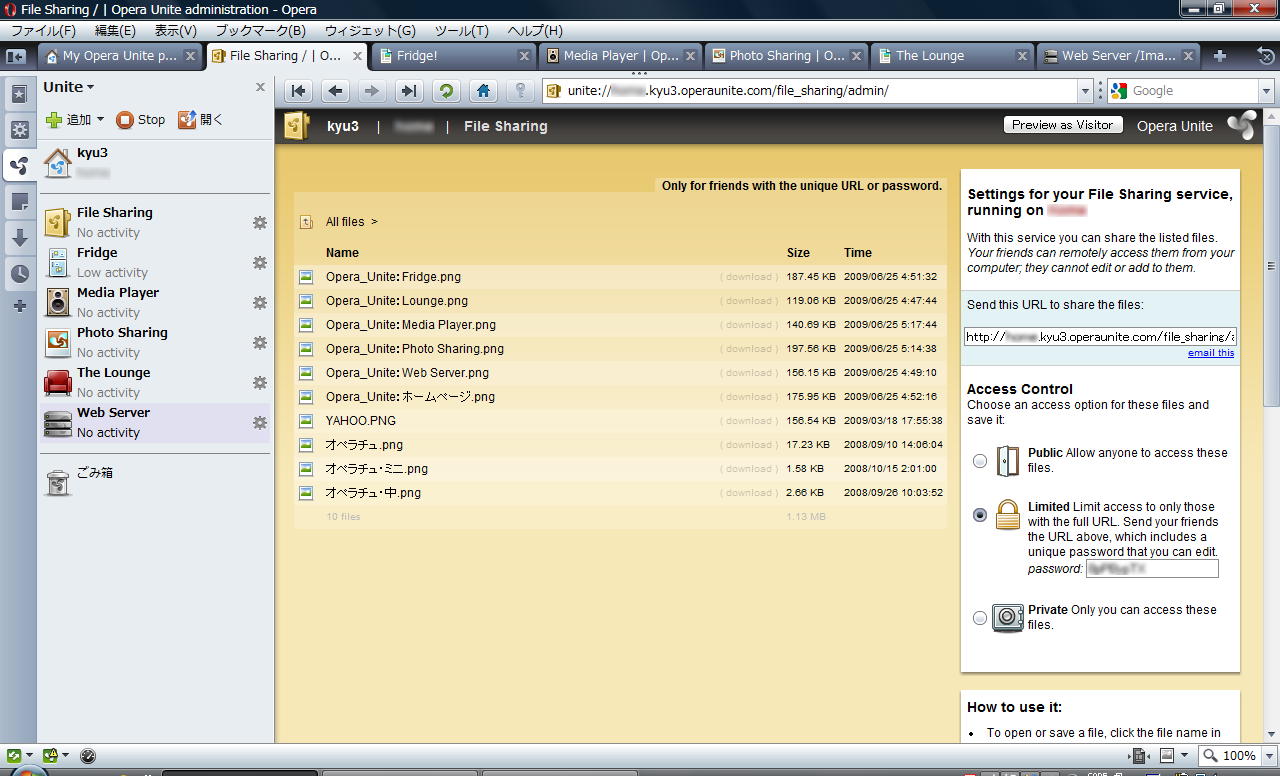This screenshot has width=1280, height=776.
Task: Open the 編集(E) menu
Action: [x=115, y=31]
